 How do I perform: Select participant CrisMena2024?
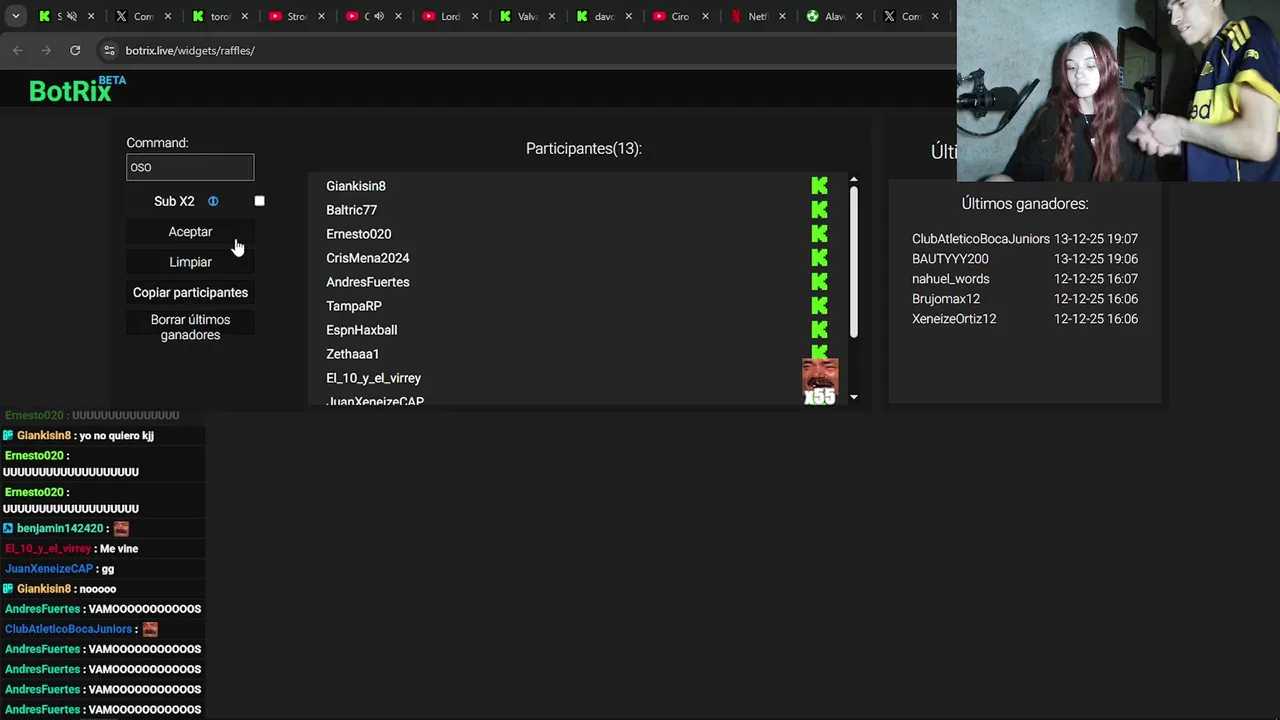click(367, 258)
